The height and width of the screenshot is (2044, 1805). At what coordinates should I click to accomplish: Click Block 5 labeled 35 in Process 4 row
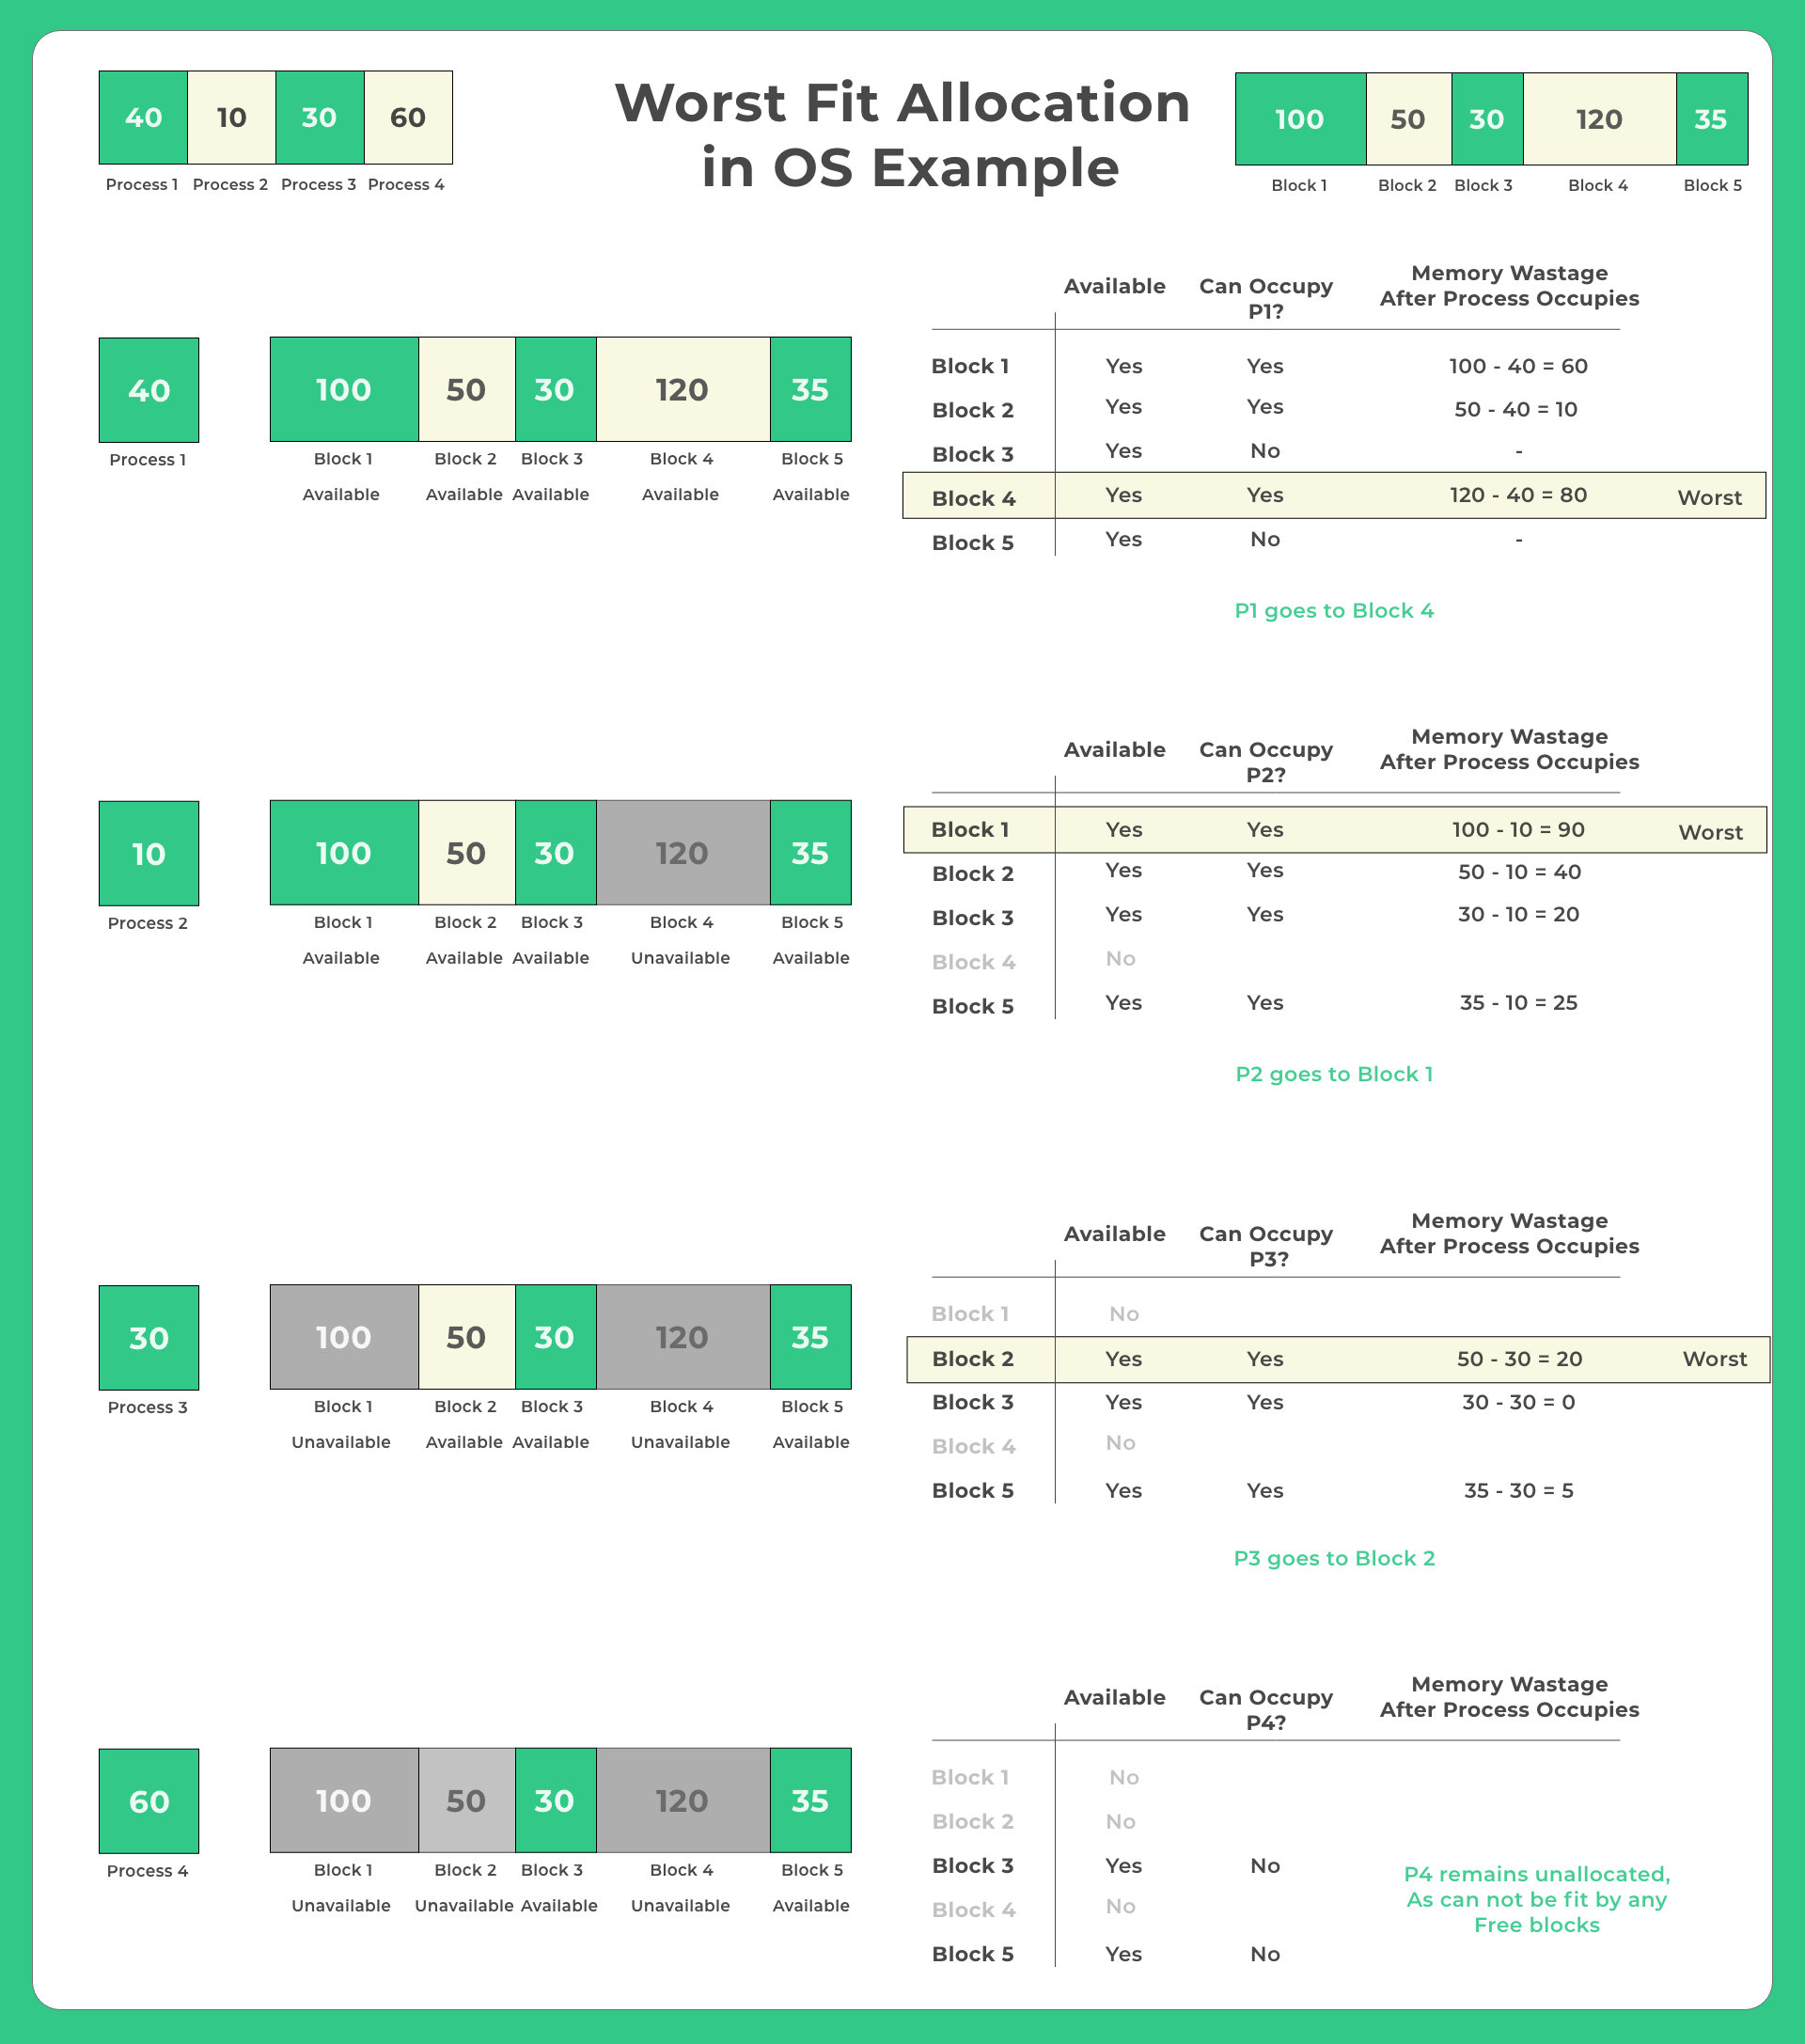[x=811, y=1801]
